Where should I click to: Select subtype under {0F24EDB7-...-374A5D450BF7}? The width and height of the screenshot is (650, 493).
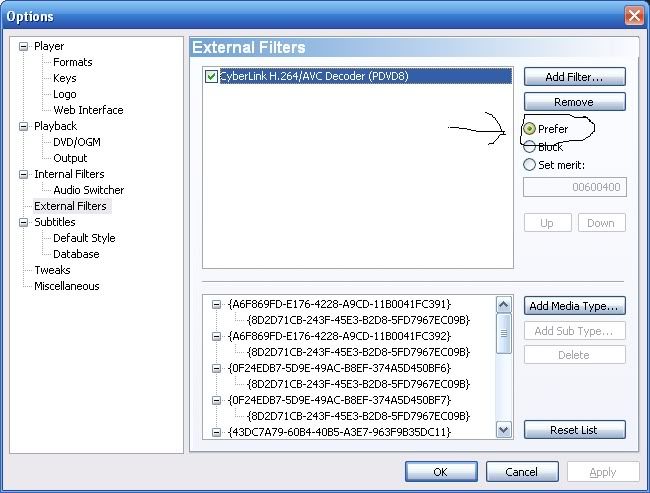(x=358, y=416)
